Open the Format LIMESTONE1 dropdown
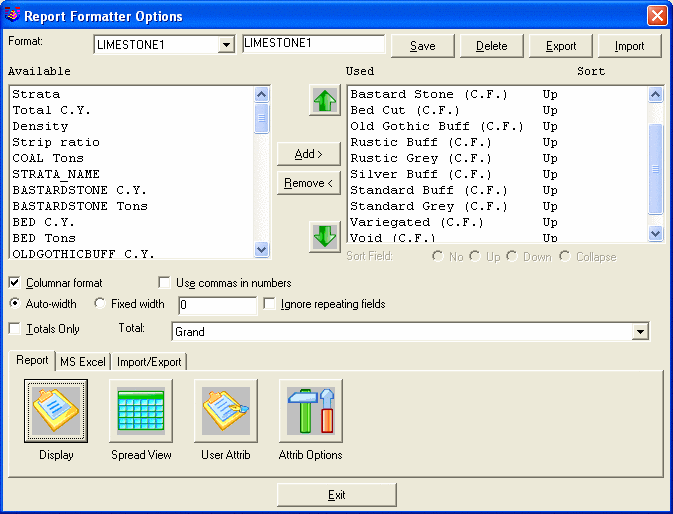 [x=226, y=44]
